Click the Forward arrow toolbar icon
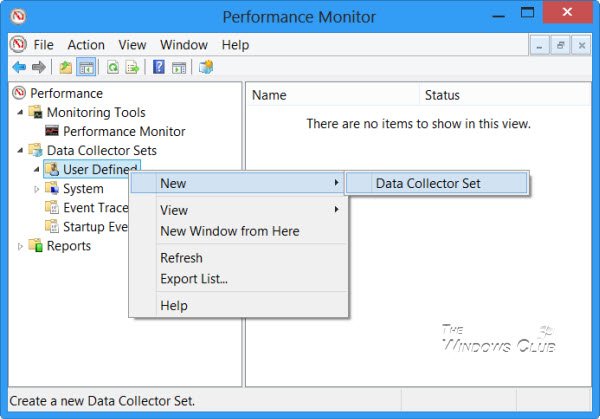Screen dimensions: 600x419 click(38, 67)
